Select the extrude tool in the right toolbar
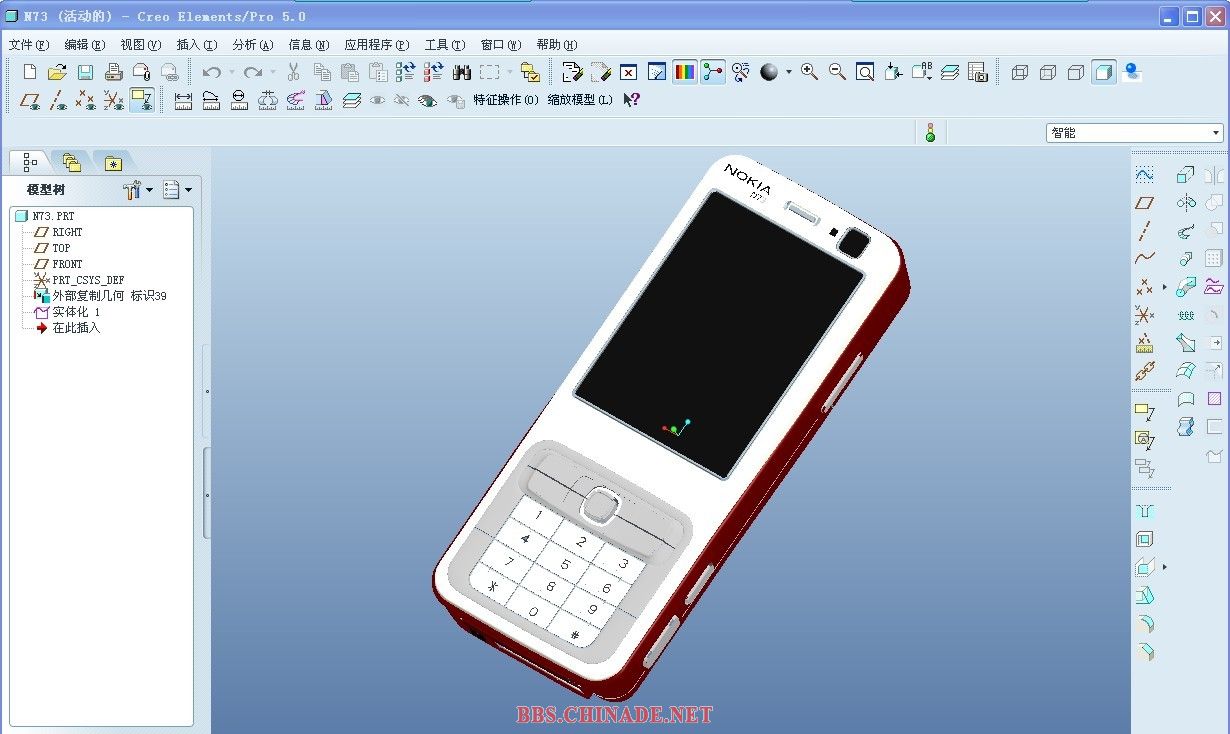The height and width of the screenshot is (734, 1230). pyautogui.click(x=1185, y=175)
